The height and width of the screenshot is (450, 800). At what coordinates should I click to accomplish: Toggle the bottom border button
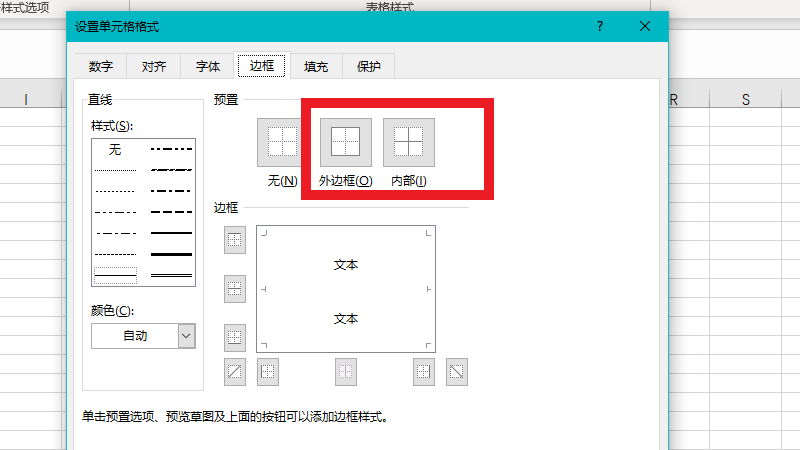tap(235, 337)
